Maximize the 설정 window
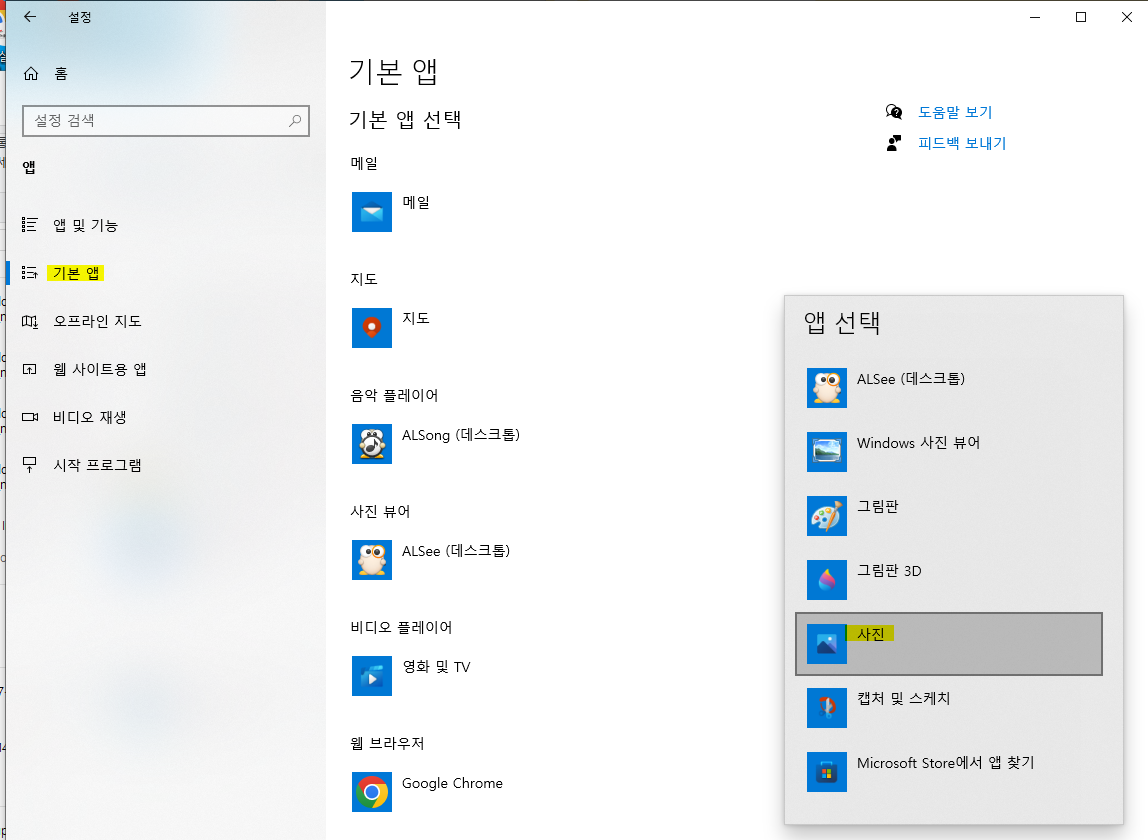1148x840 pixels. [x=1081, y=17]
